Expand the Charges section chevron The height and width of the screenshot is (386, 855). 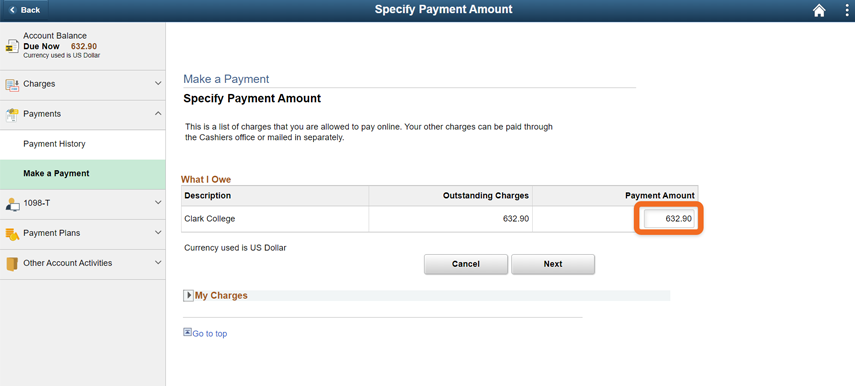coord(158,84)
